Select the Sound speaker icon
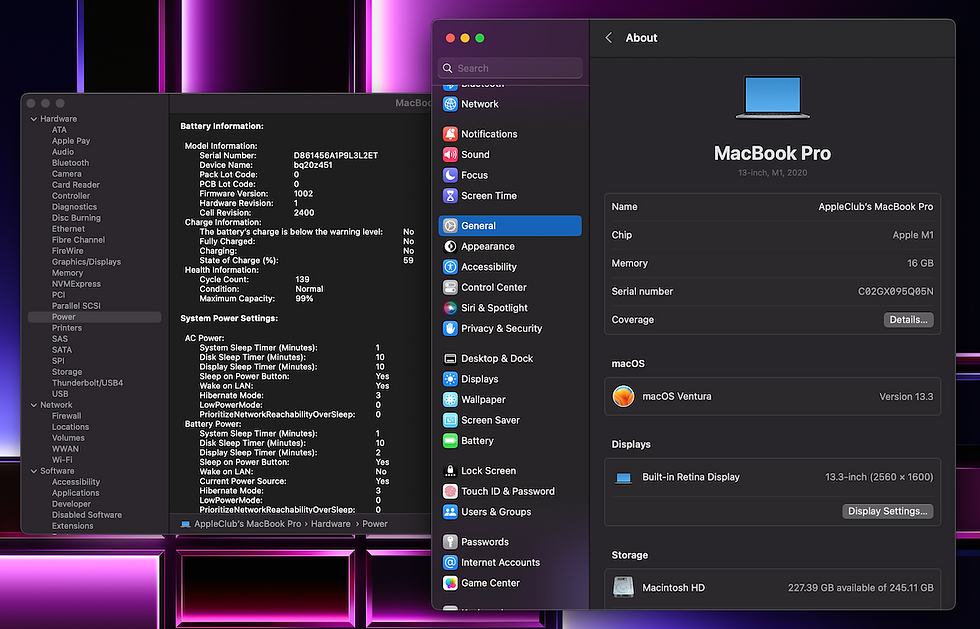Screen dimensions: 980x629 pos(450,154)
